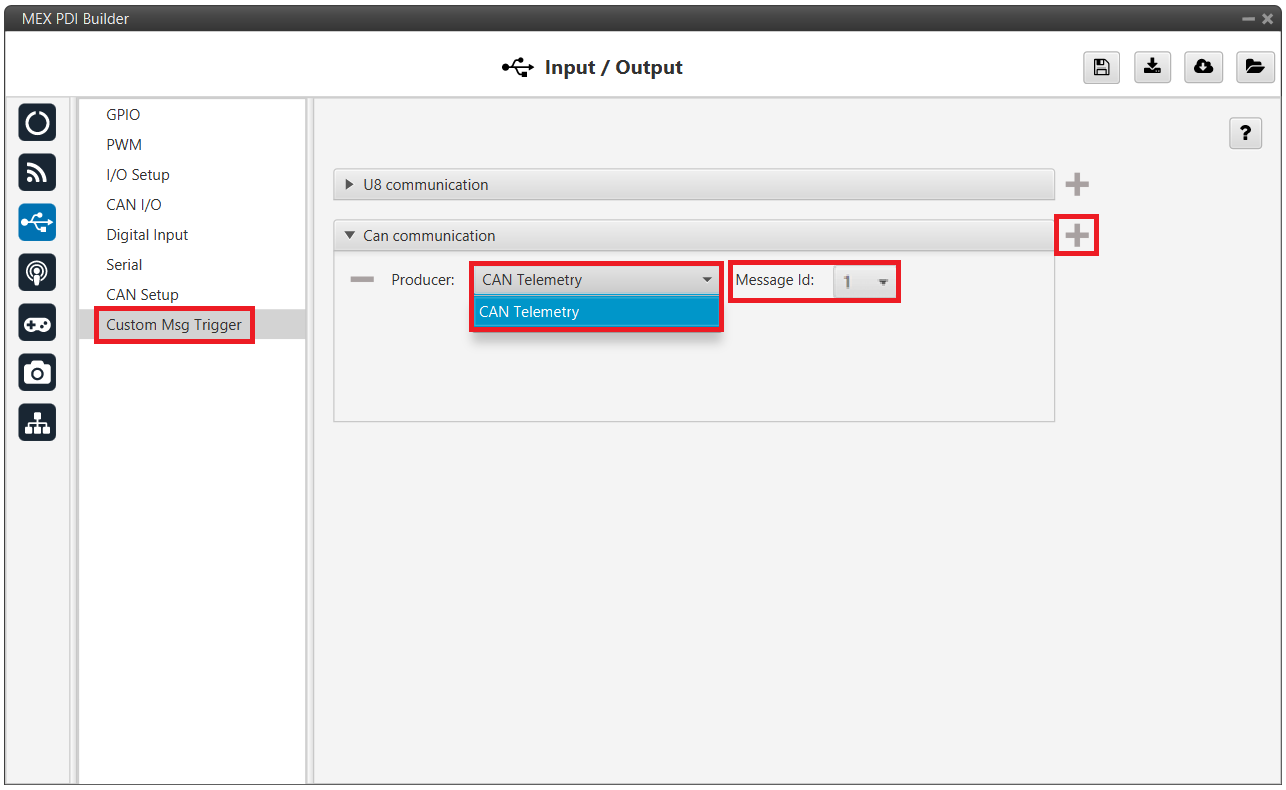The image size is (1286, 790).
Task: Open the help question mark button
Action: (1245, 133)
